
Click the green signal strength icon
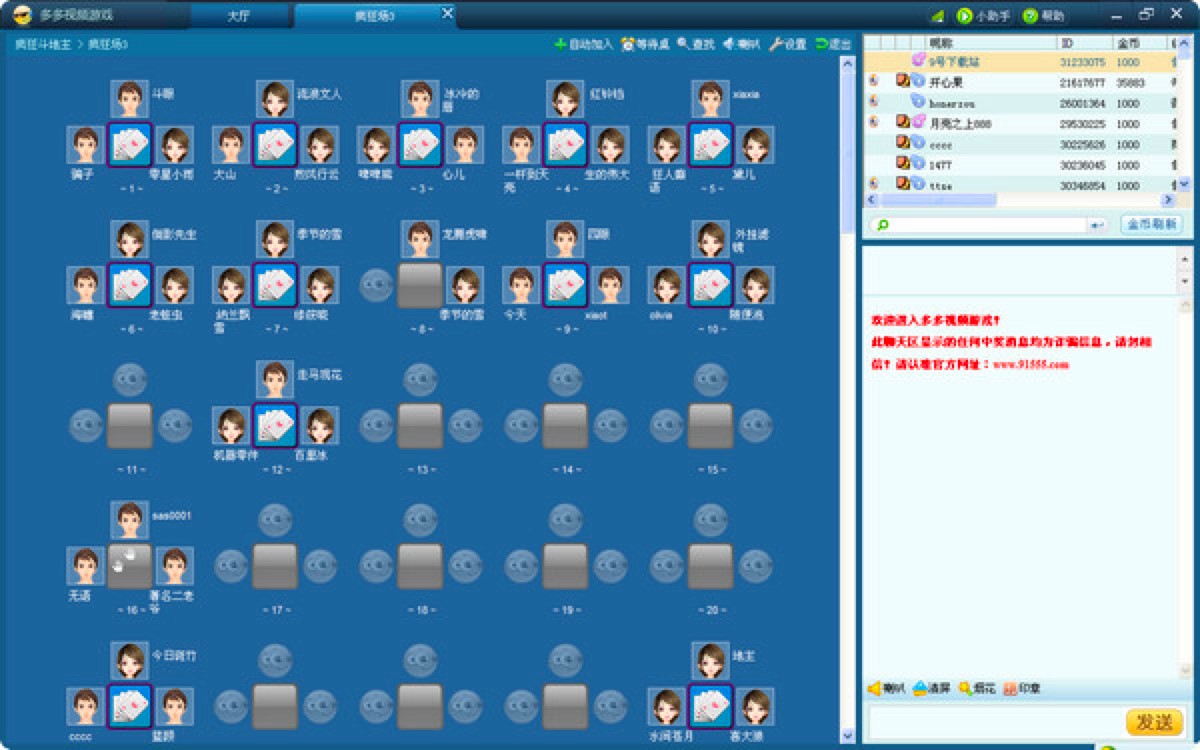[x=937, y=16]
